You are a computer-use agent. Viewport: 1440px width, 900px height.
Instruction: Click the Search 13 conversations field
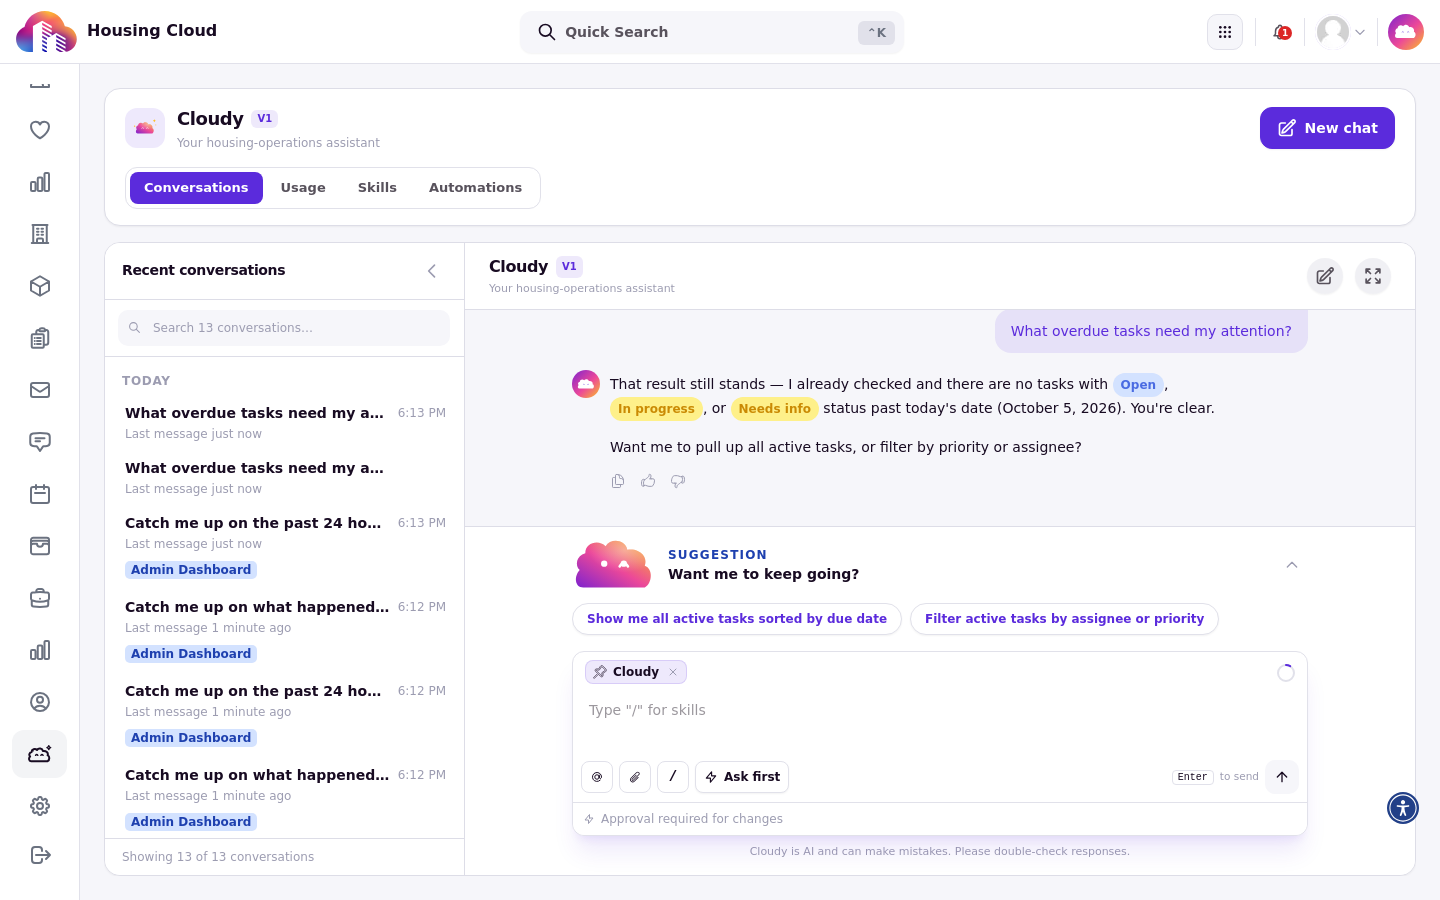(x=284, y=328)
